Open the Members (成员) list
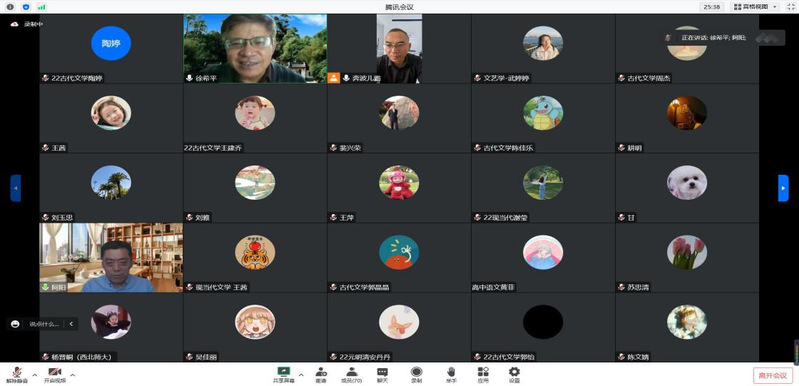 click(352, 375)
